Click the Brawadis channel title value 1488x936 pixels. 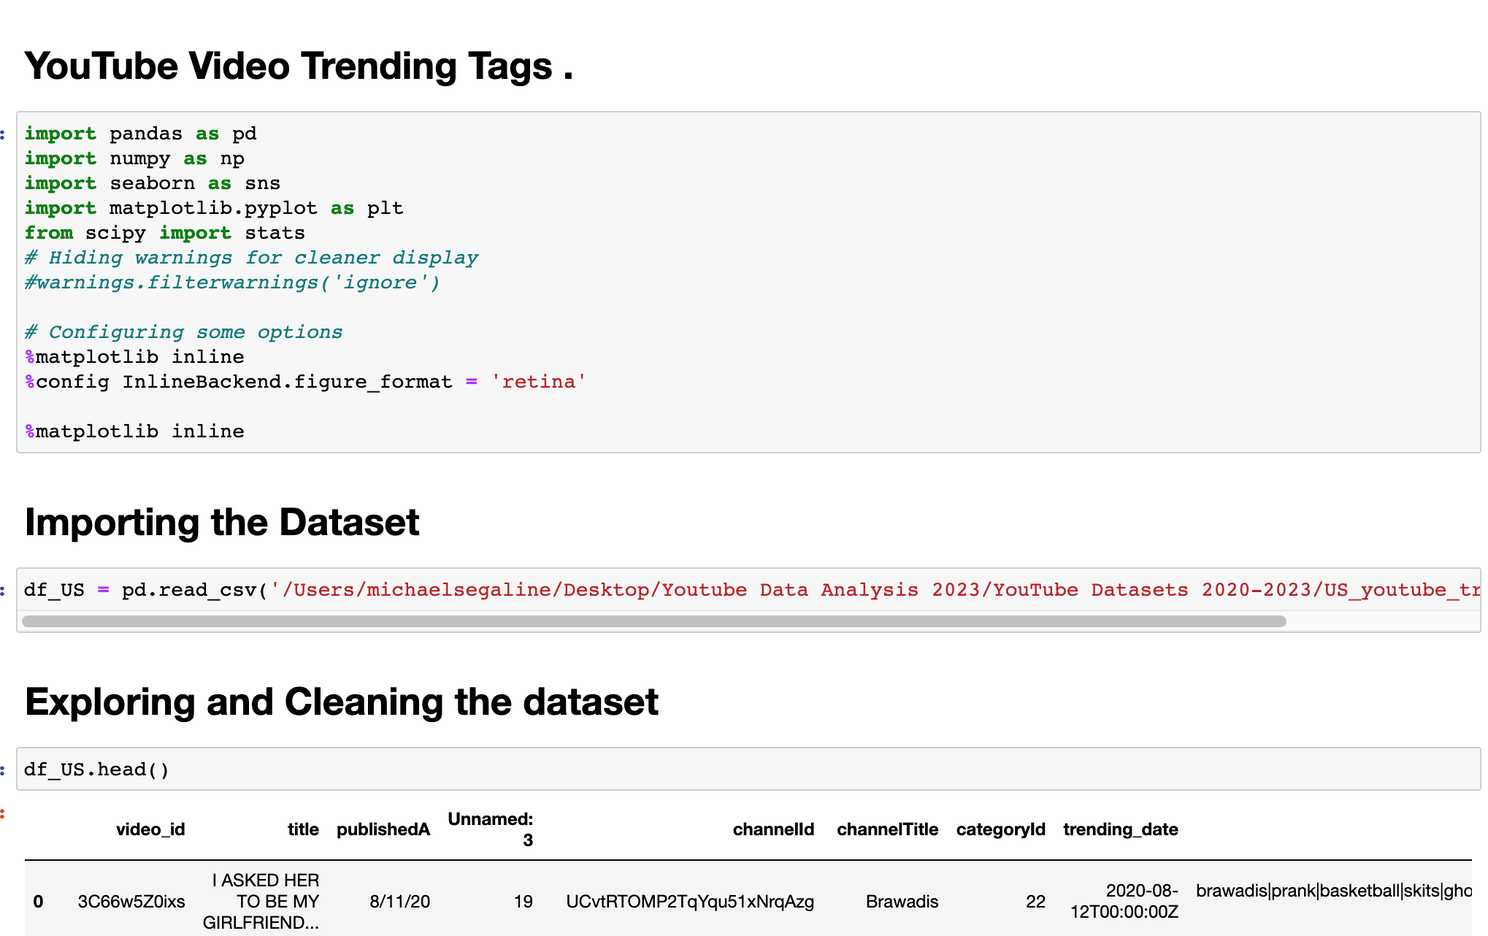(x=902, y=901)
